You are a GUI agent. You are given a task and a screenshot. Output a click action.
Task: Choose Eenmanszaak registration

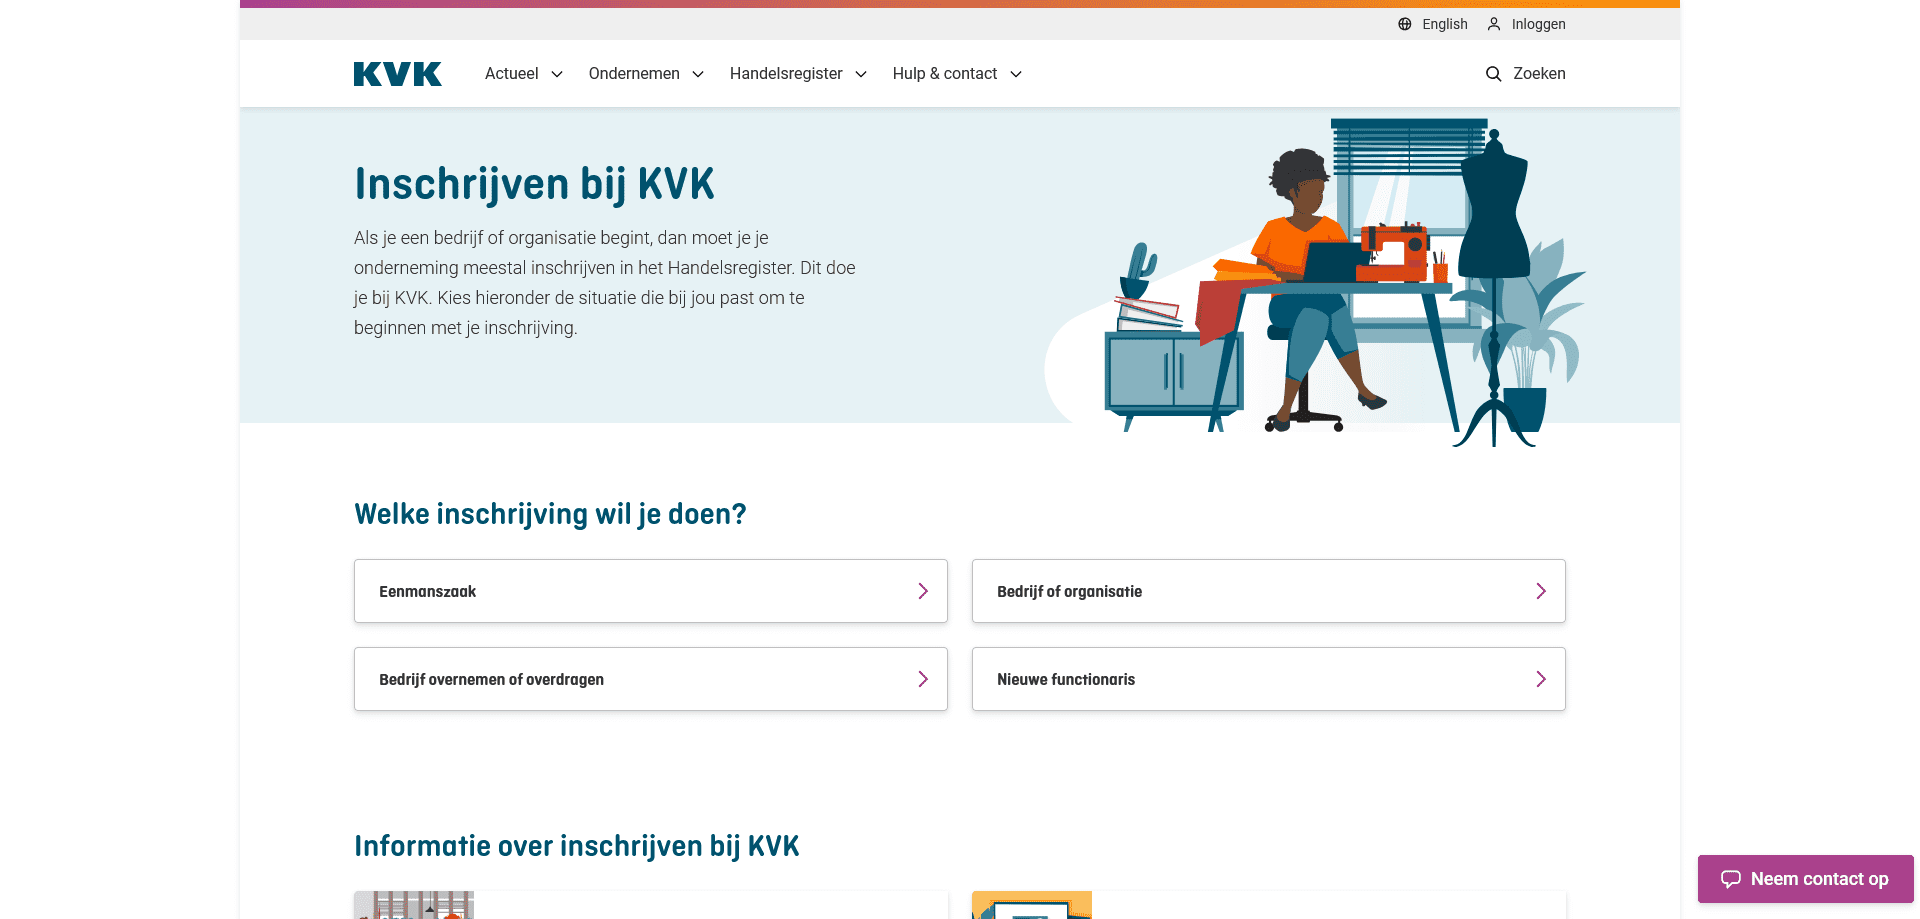(x=651, y=591)
